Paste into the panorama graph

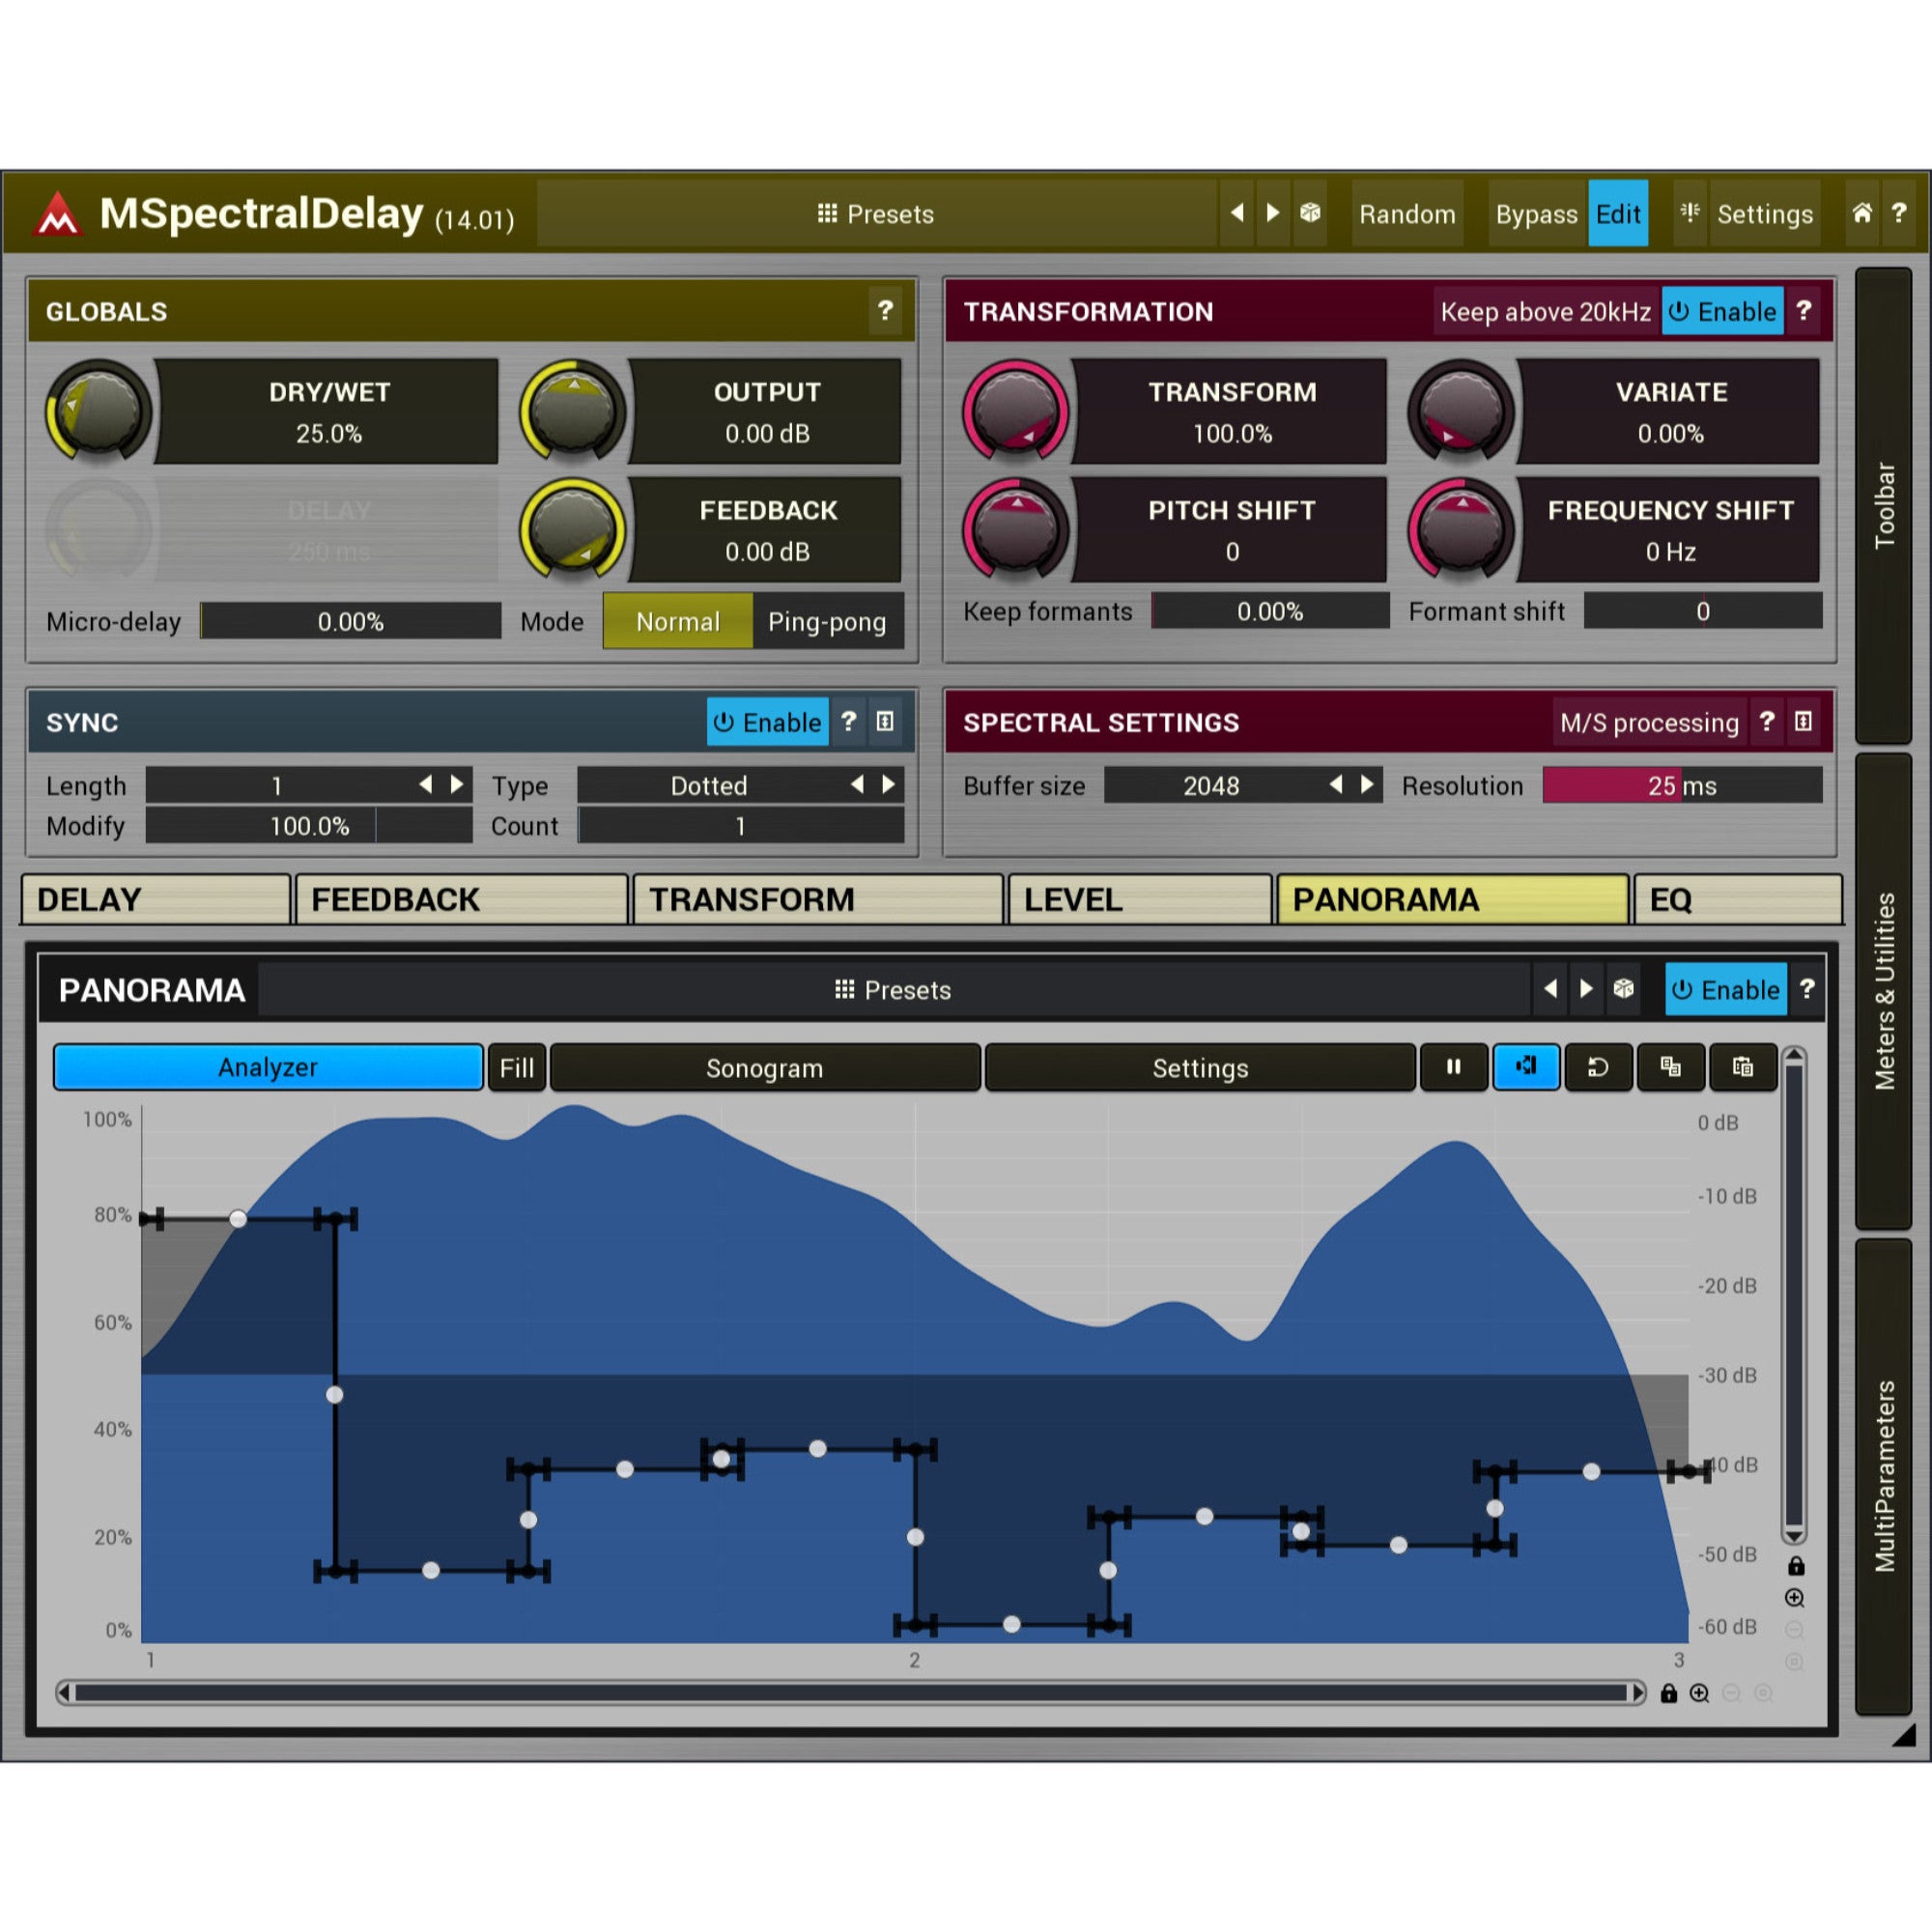pos(1743,1067)
